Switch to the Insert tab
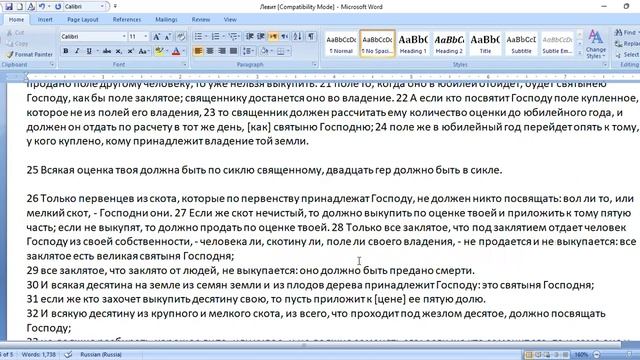 (x=45, y=20)
